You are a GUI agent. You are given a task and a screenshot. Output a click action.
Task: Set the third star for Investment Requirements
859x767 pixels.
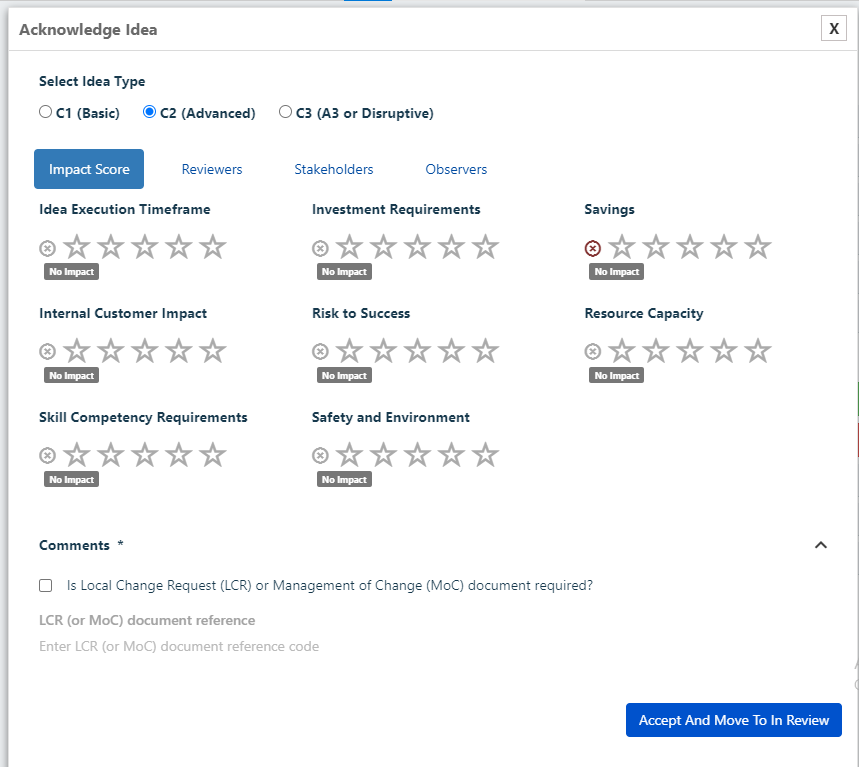tap(417, 247)
